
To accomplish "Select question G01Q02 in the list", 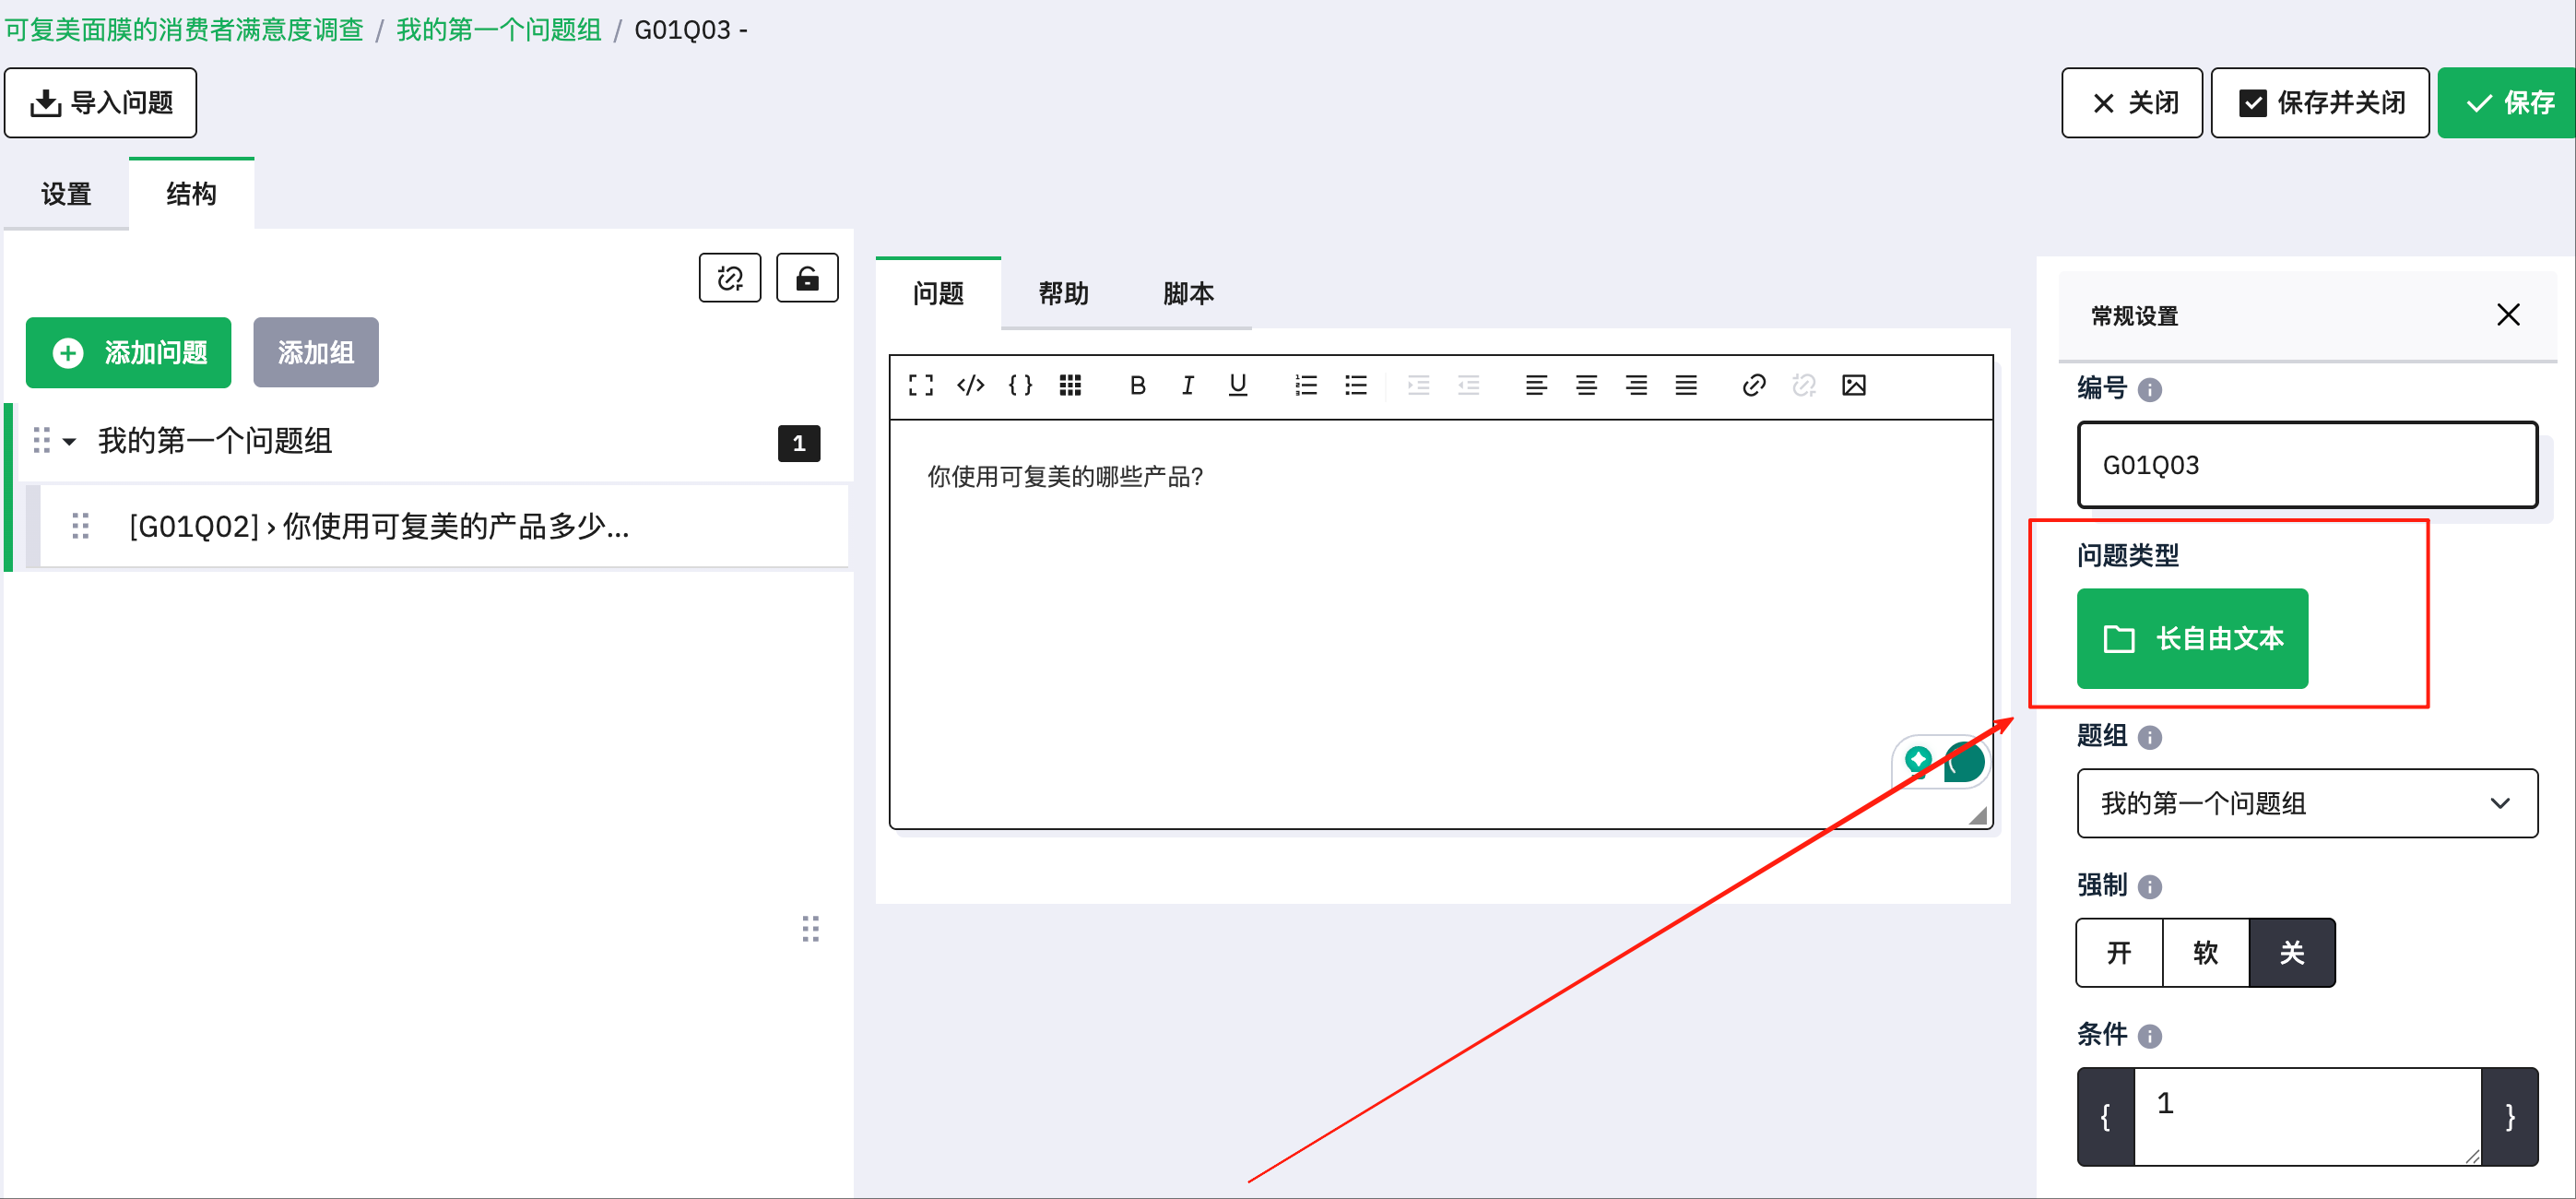I will (443, 526).
